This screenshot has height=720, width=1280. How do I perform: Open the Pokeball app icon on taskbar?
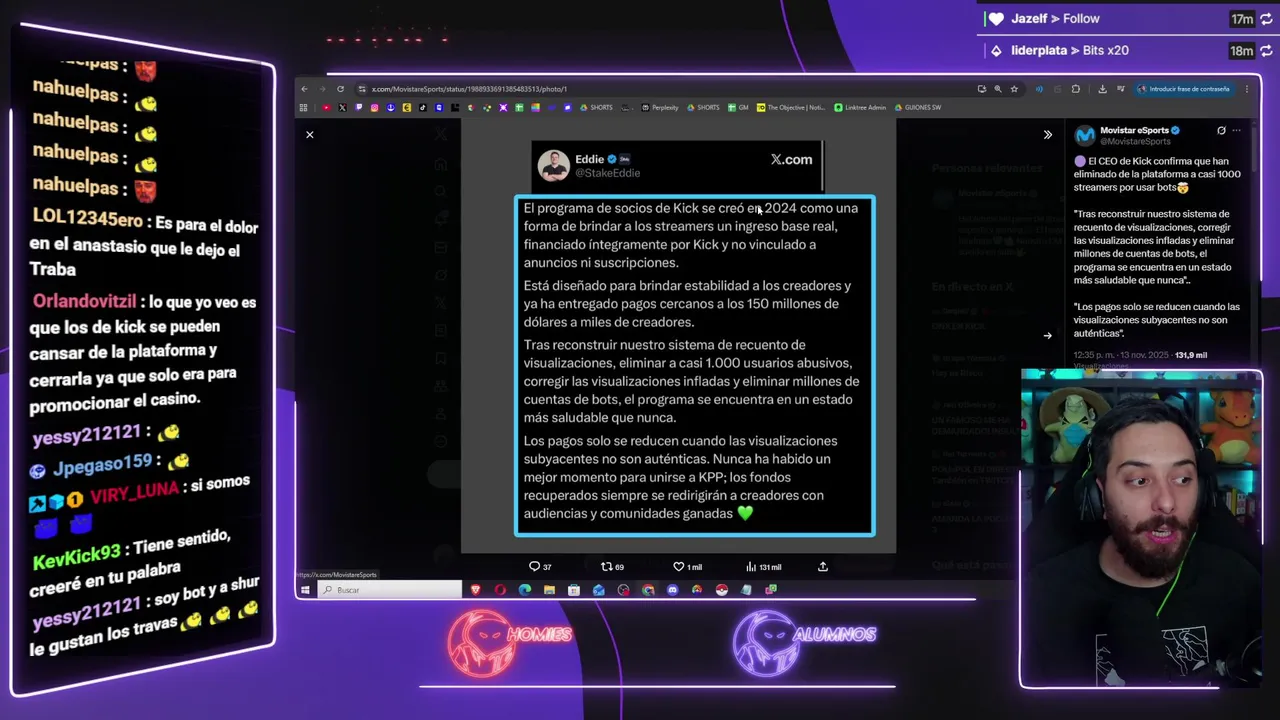[x=721, y=590]
